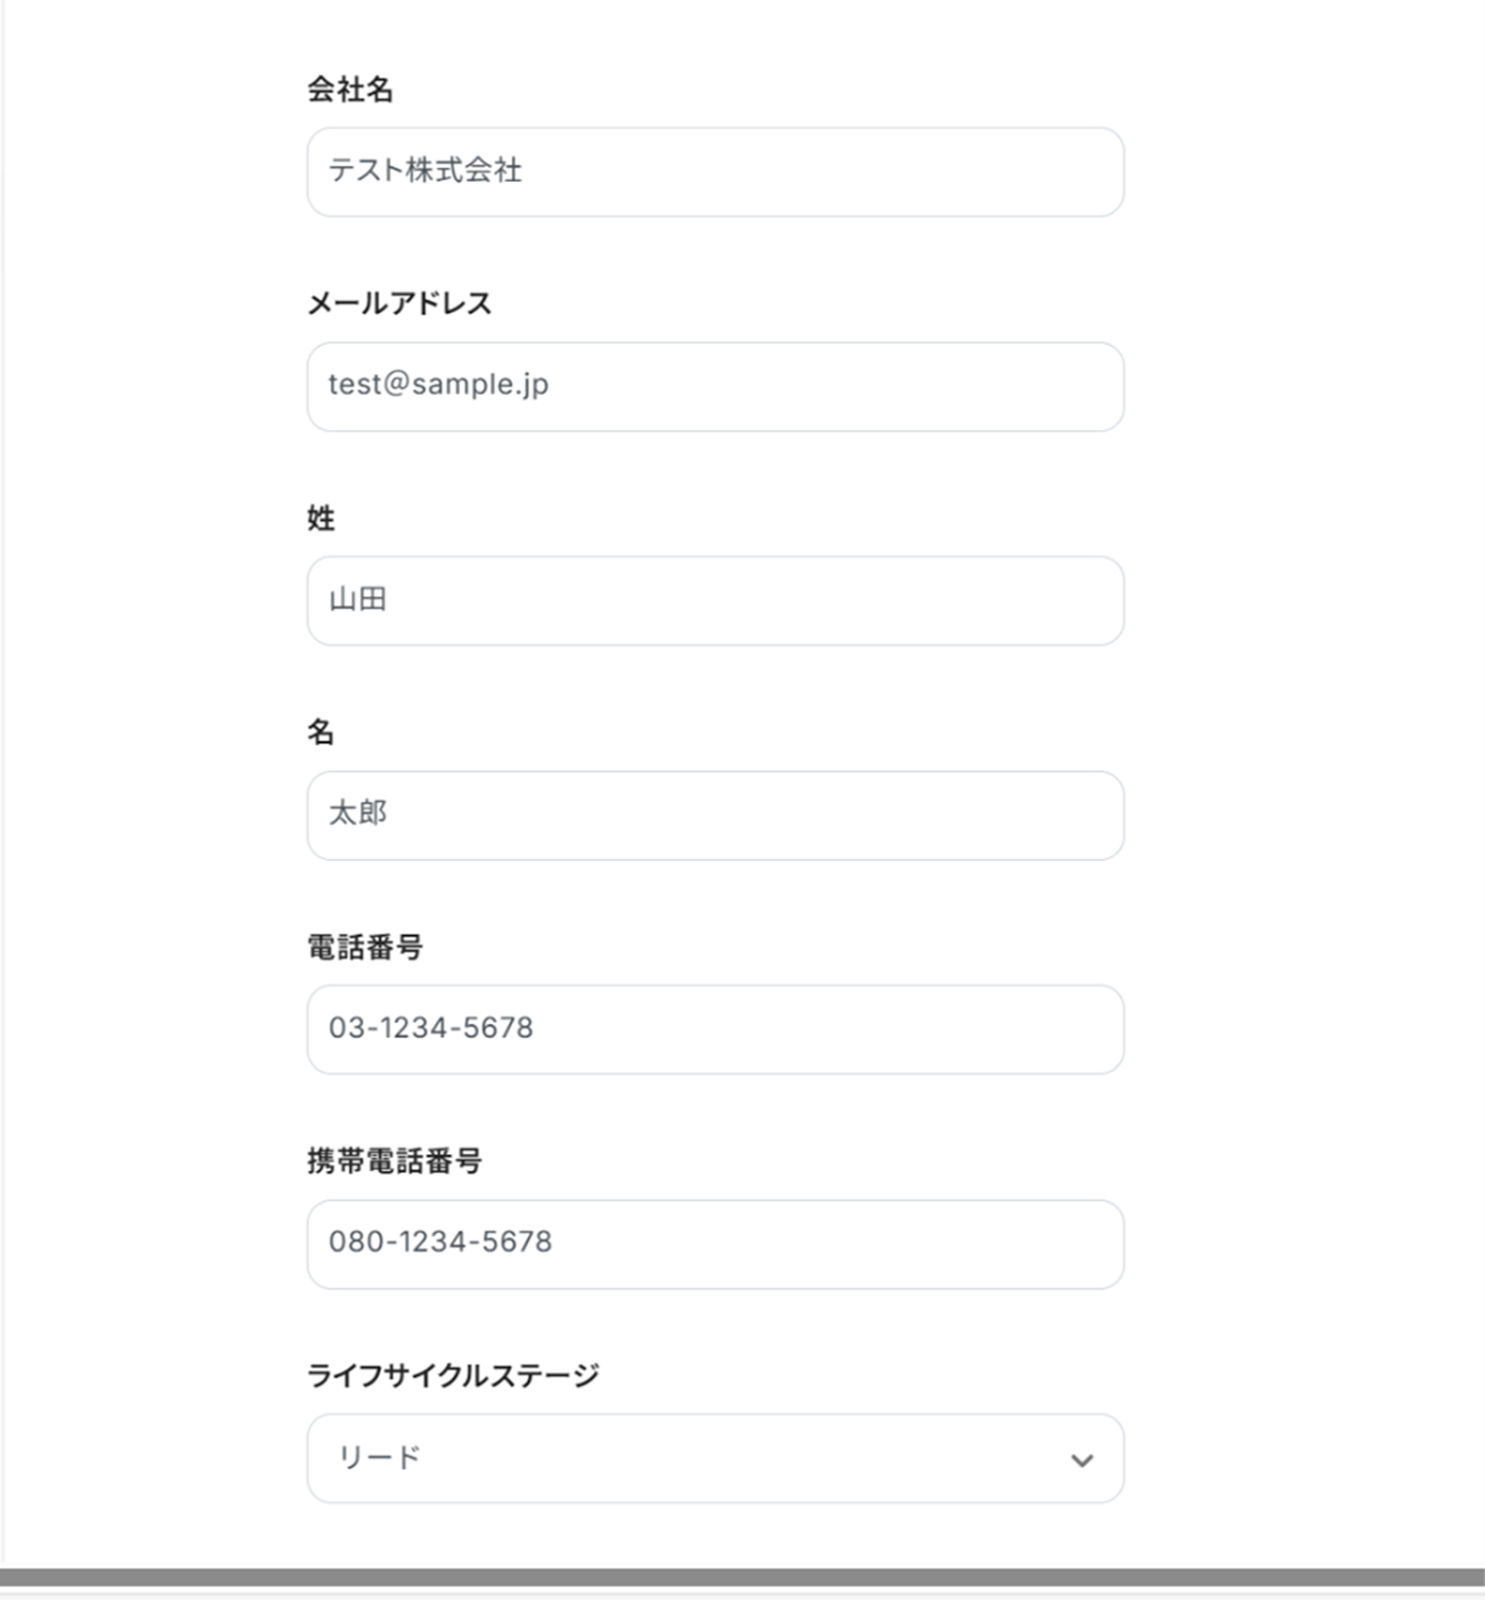This screenshot has width=1485, height=1600.
Task: Click the test@sample.jp placeholder text
Action: click(438, 385)
